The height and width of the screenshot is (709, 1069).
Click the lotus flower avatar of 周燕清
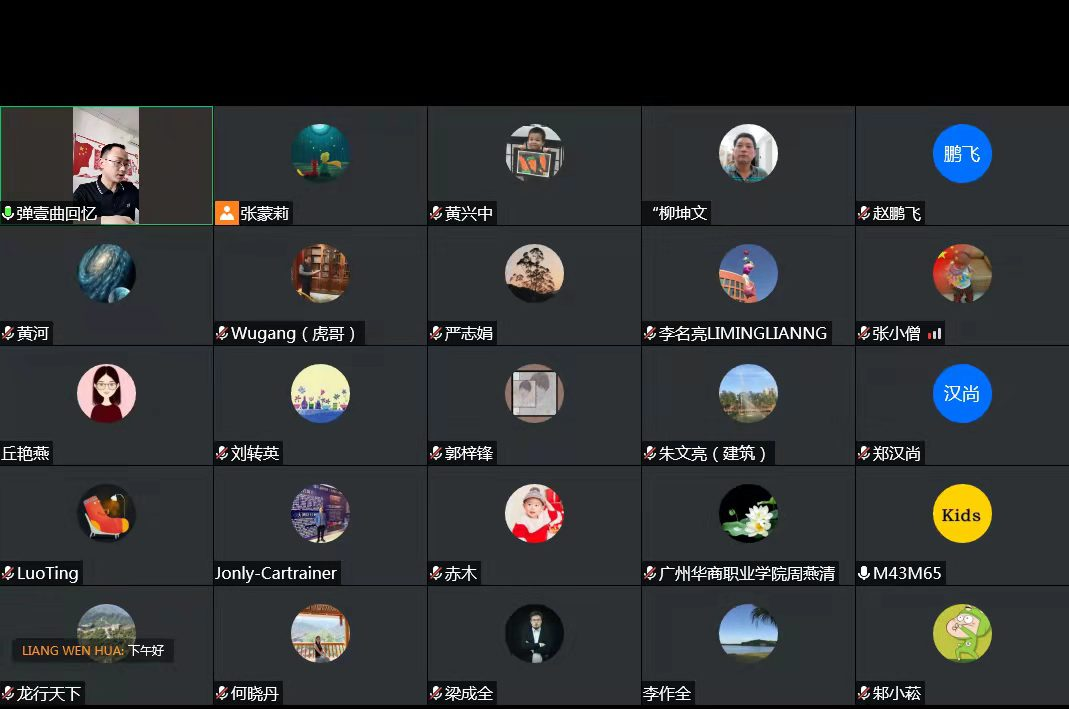point(749,513)
